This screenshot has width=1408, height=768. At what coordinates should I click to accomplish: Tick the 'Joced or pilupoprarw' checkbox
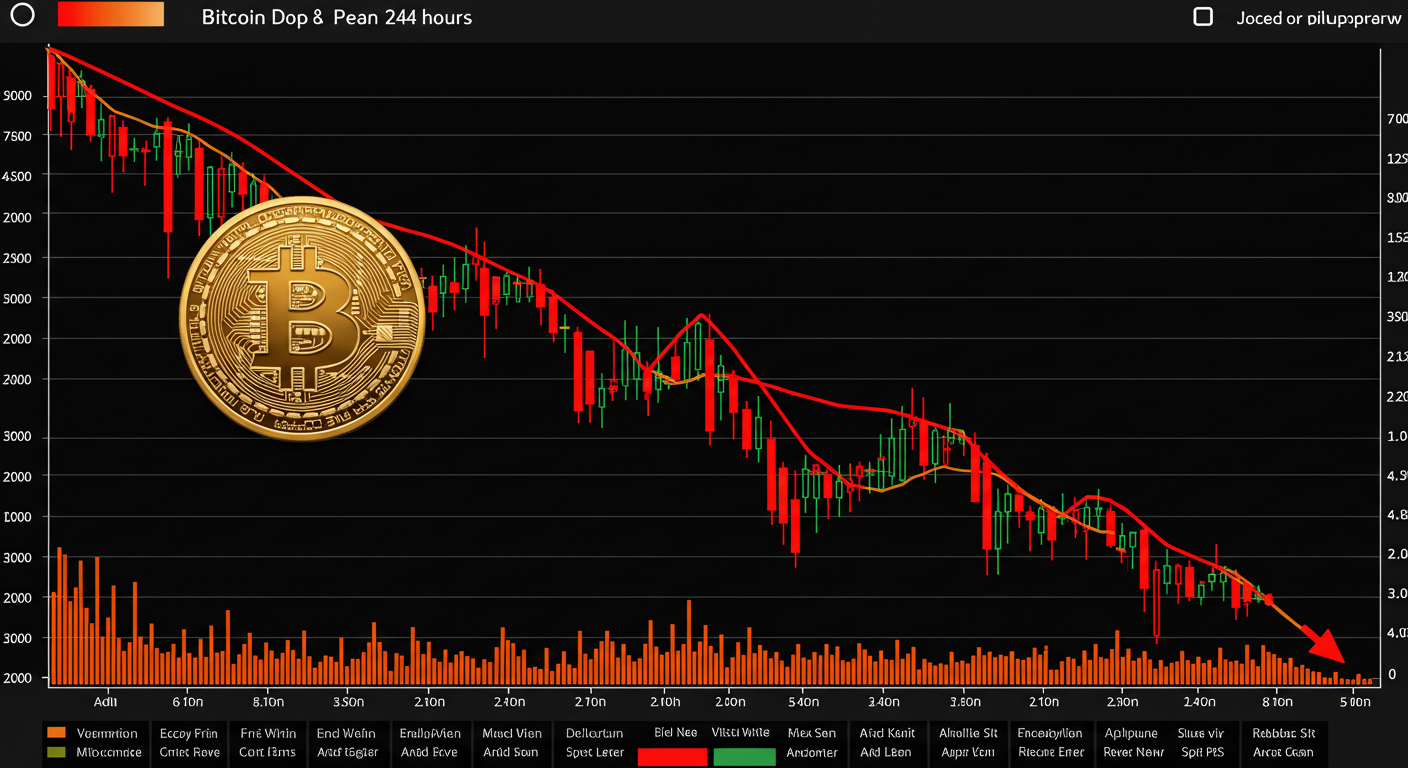point(1204,16)
